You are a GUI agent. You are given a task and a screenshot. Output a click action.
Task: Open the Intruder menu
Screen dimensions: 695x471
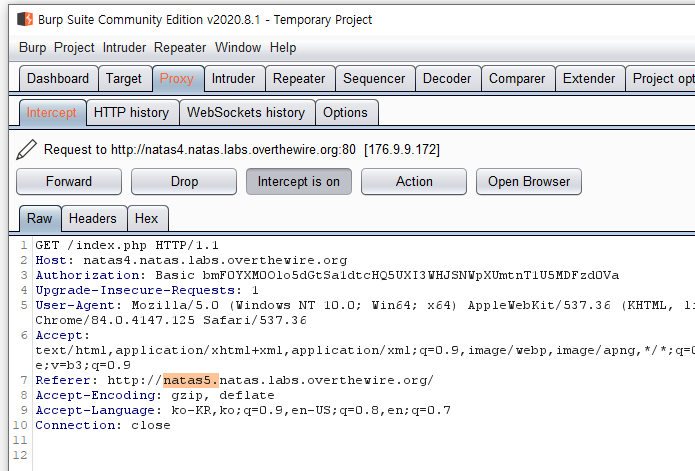pos(124,47)
